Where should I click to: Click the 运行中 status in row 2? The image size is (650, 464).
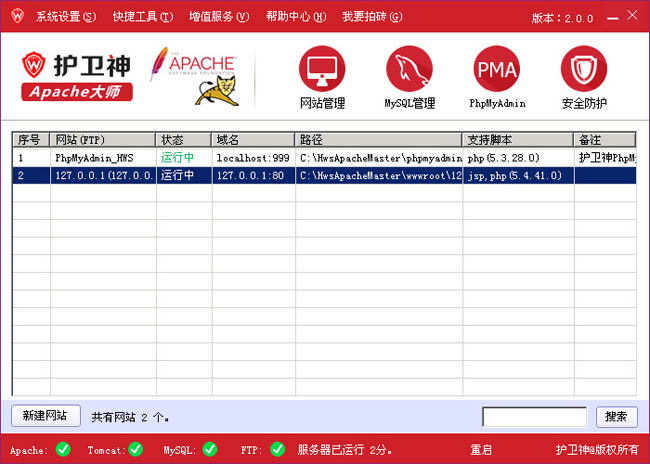point(177,175)
